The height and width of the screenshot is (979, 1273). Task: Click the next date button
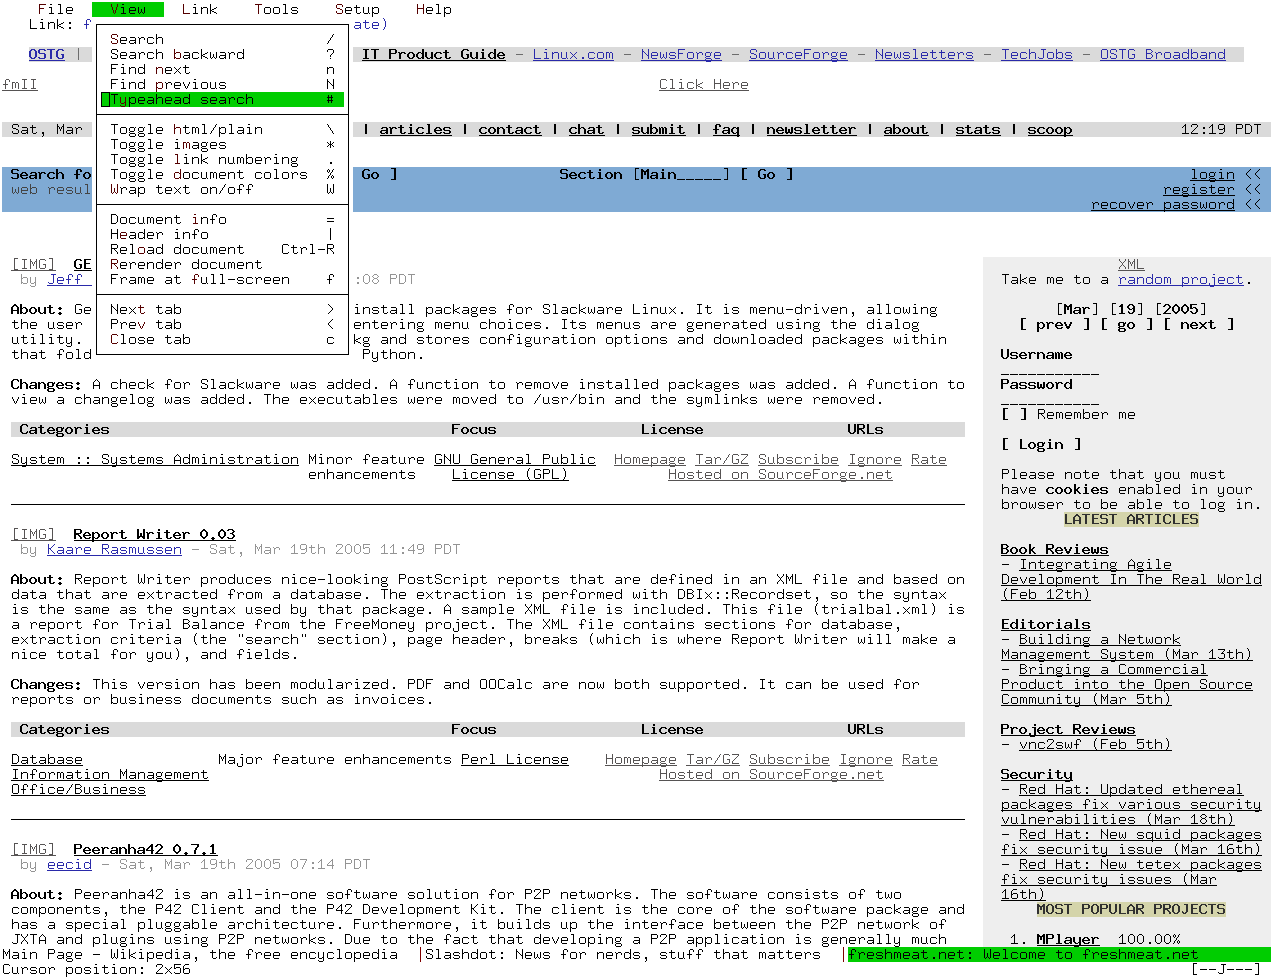pyautogui.click(x=1198, y=325)
